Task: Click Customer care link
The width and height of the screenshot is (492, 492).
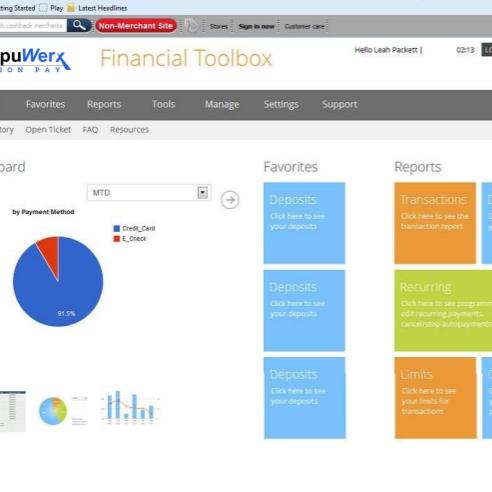Action: tap(304, 26)
